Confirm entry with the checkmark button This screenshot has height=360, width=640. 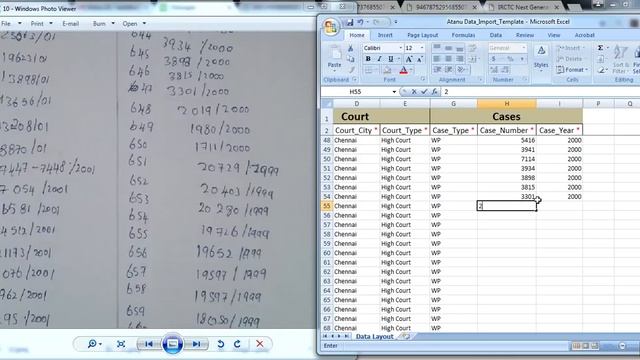point(424,92)
